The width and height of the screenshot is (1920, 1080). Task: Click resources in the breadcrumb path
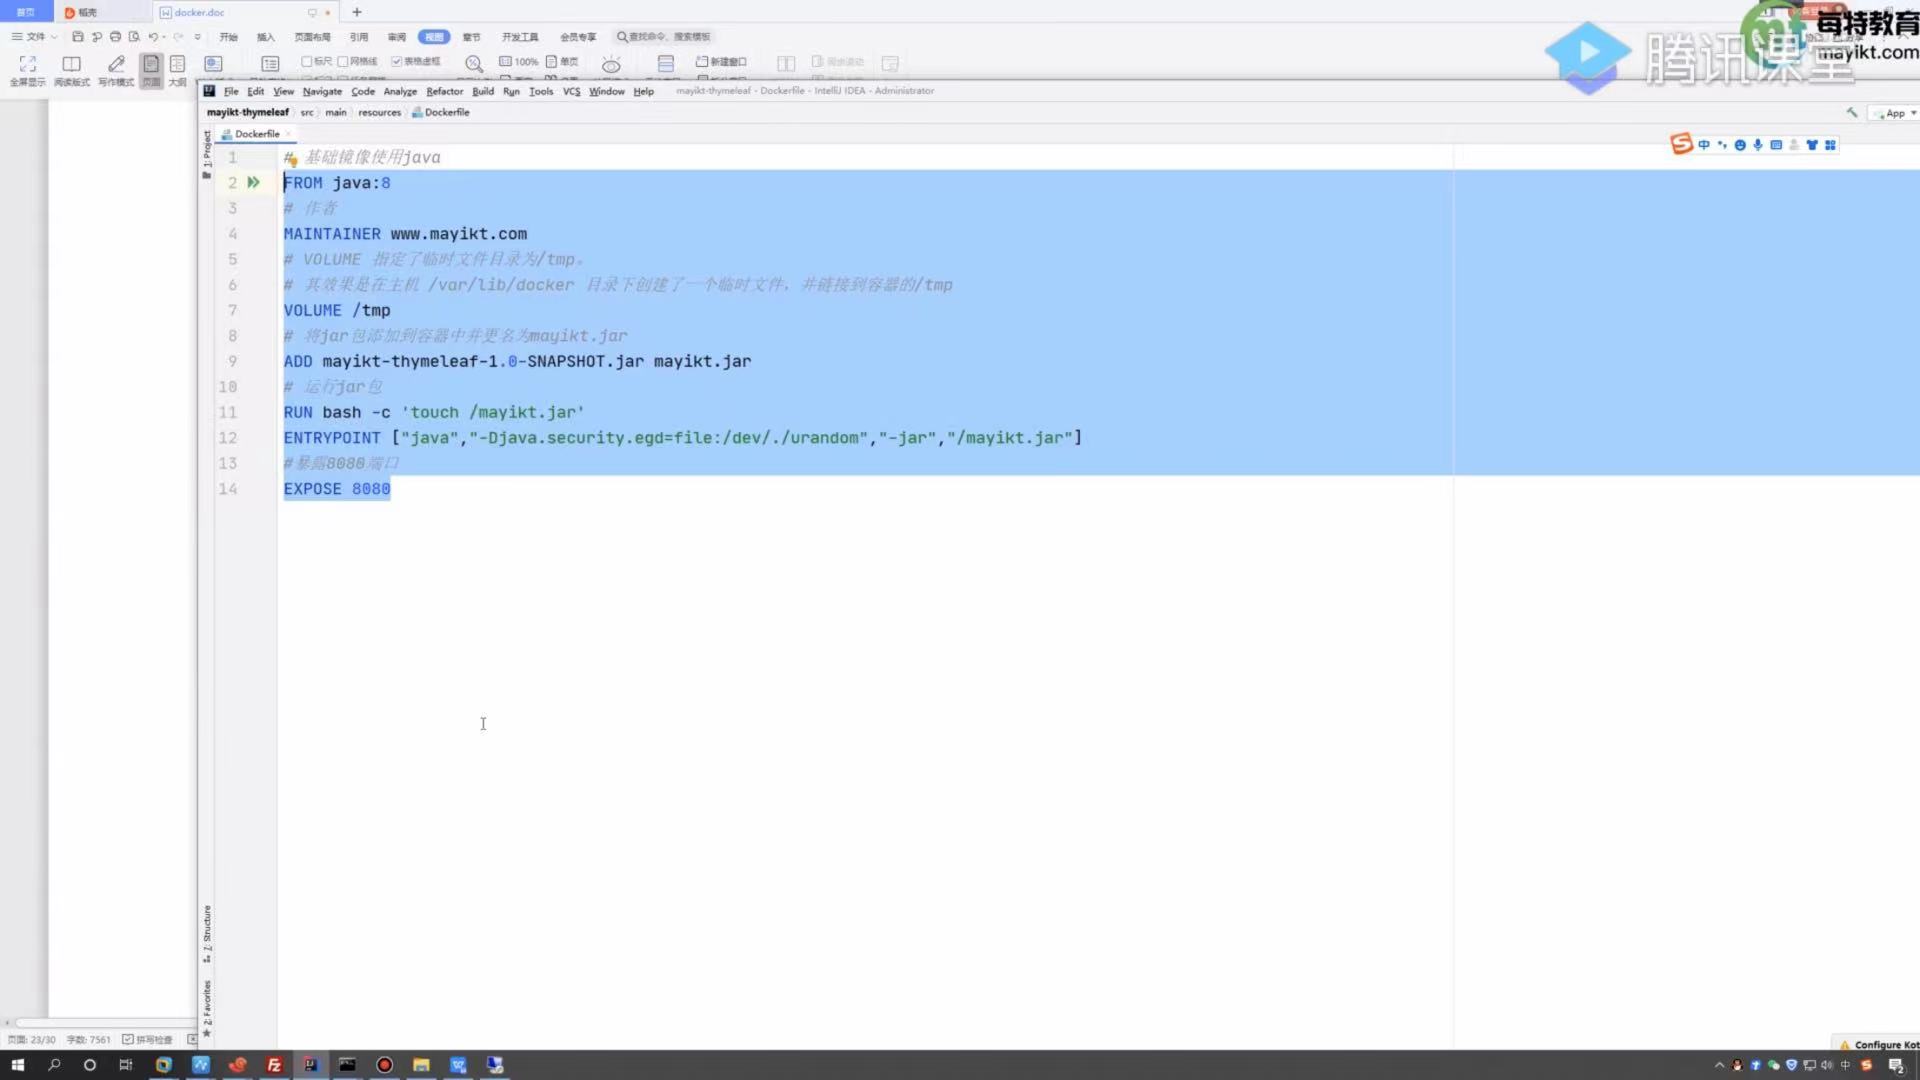(379, 113)
